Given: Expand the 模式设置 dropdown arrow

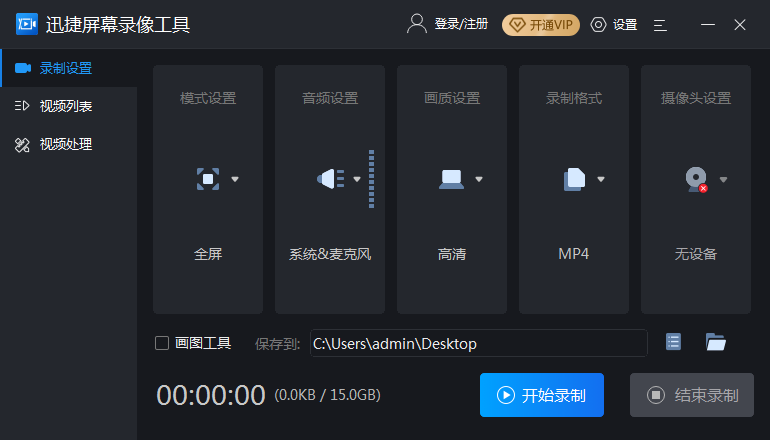Looking at the screenshot, I should 235,179.
